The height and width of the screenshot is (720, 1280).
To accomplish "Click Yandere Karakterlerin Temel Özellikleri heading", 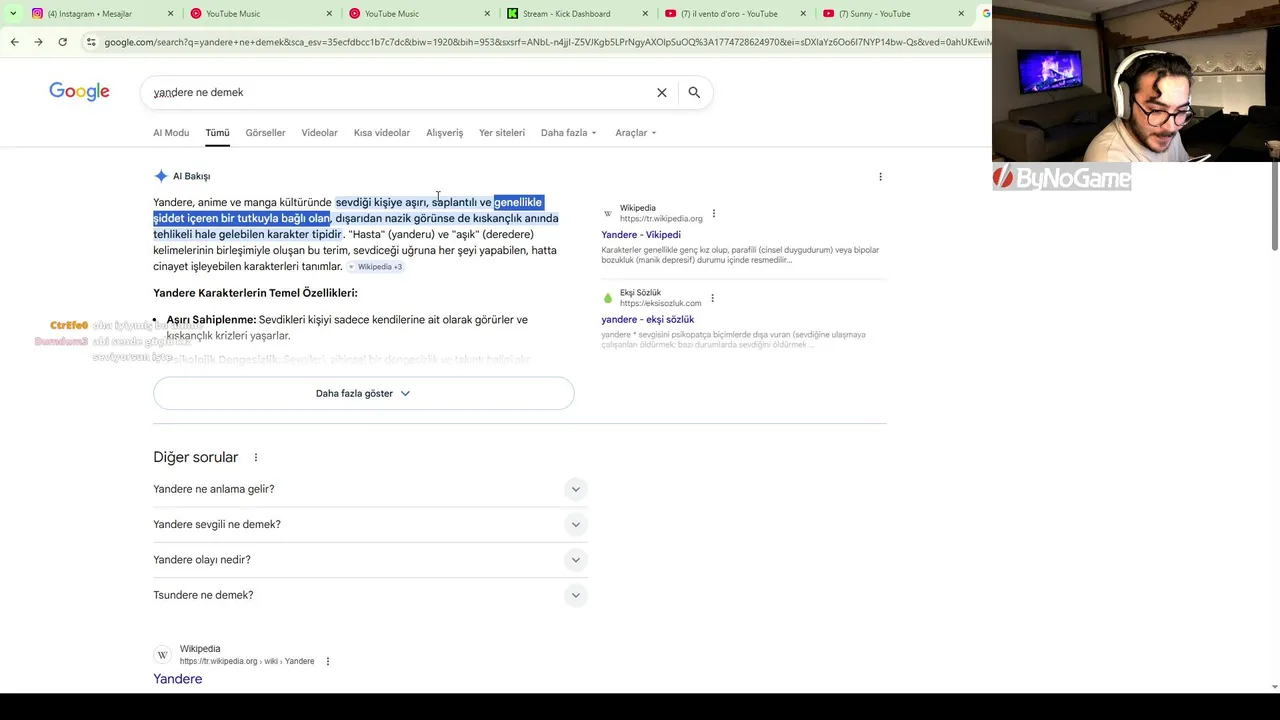I will (255, 293).
